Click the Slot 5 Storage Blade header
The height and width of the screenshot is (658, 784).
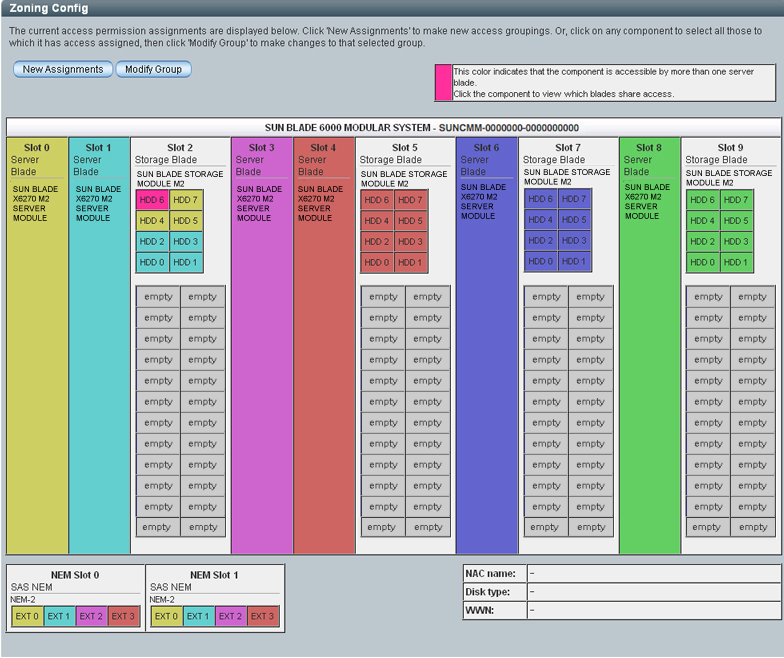pyautogui.click(x=404, y=154)
